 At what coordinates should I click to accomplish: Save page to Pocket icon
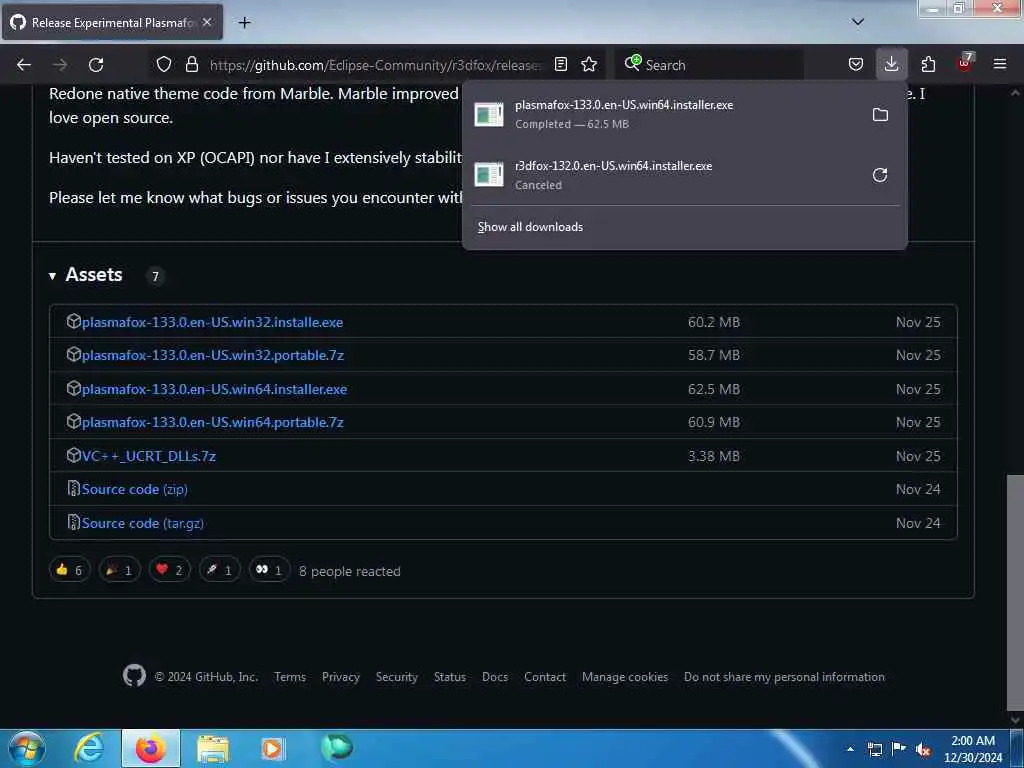856,64
